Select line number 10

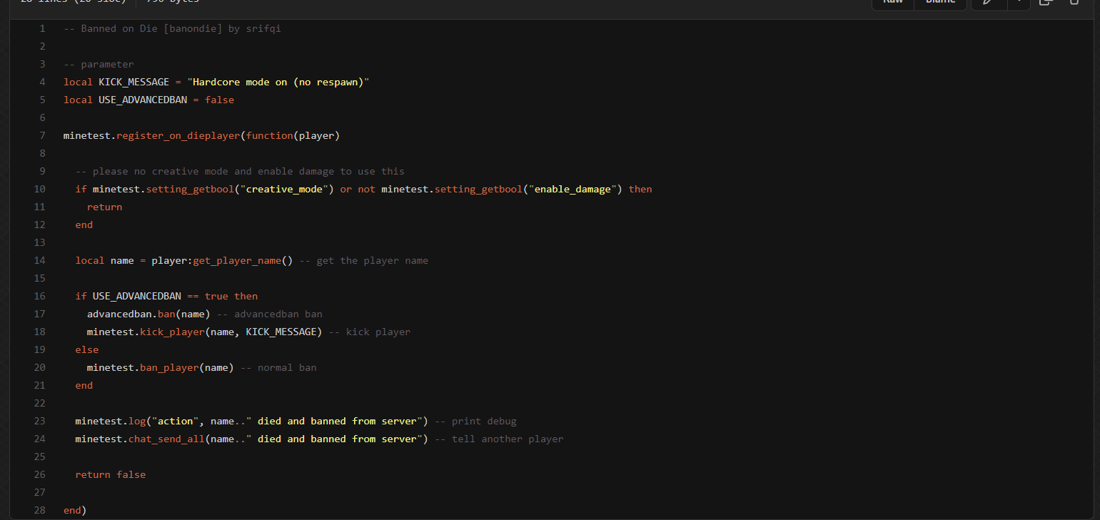40,189
